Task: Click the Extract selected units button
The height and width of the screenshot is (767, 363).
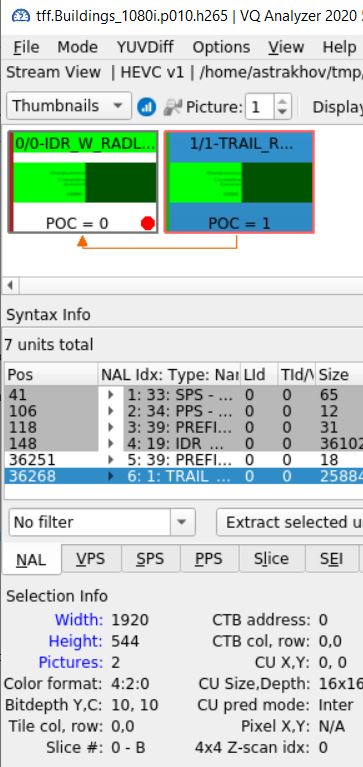Action: (x=290, y=522)
